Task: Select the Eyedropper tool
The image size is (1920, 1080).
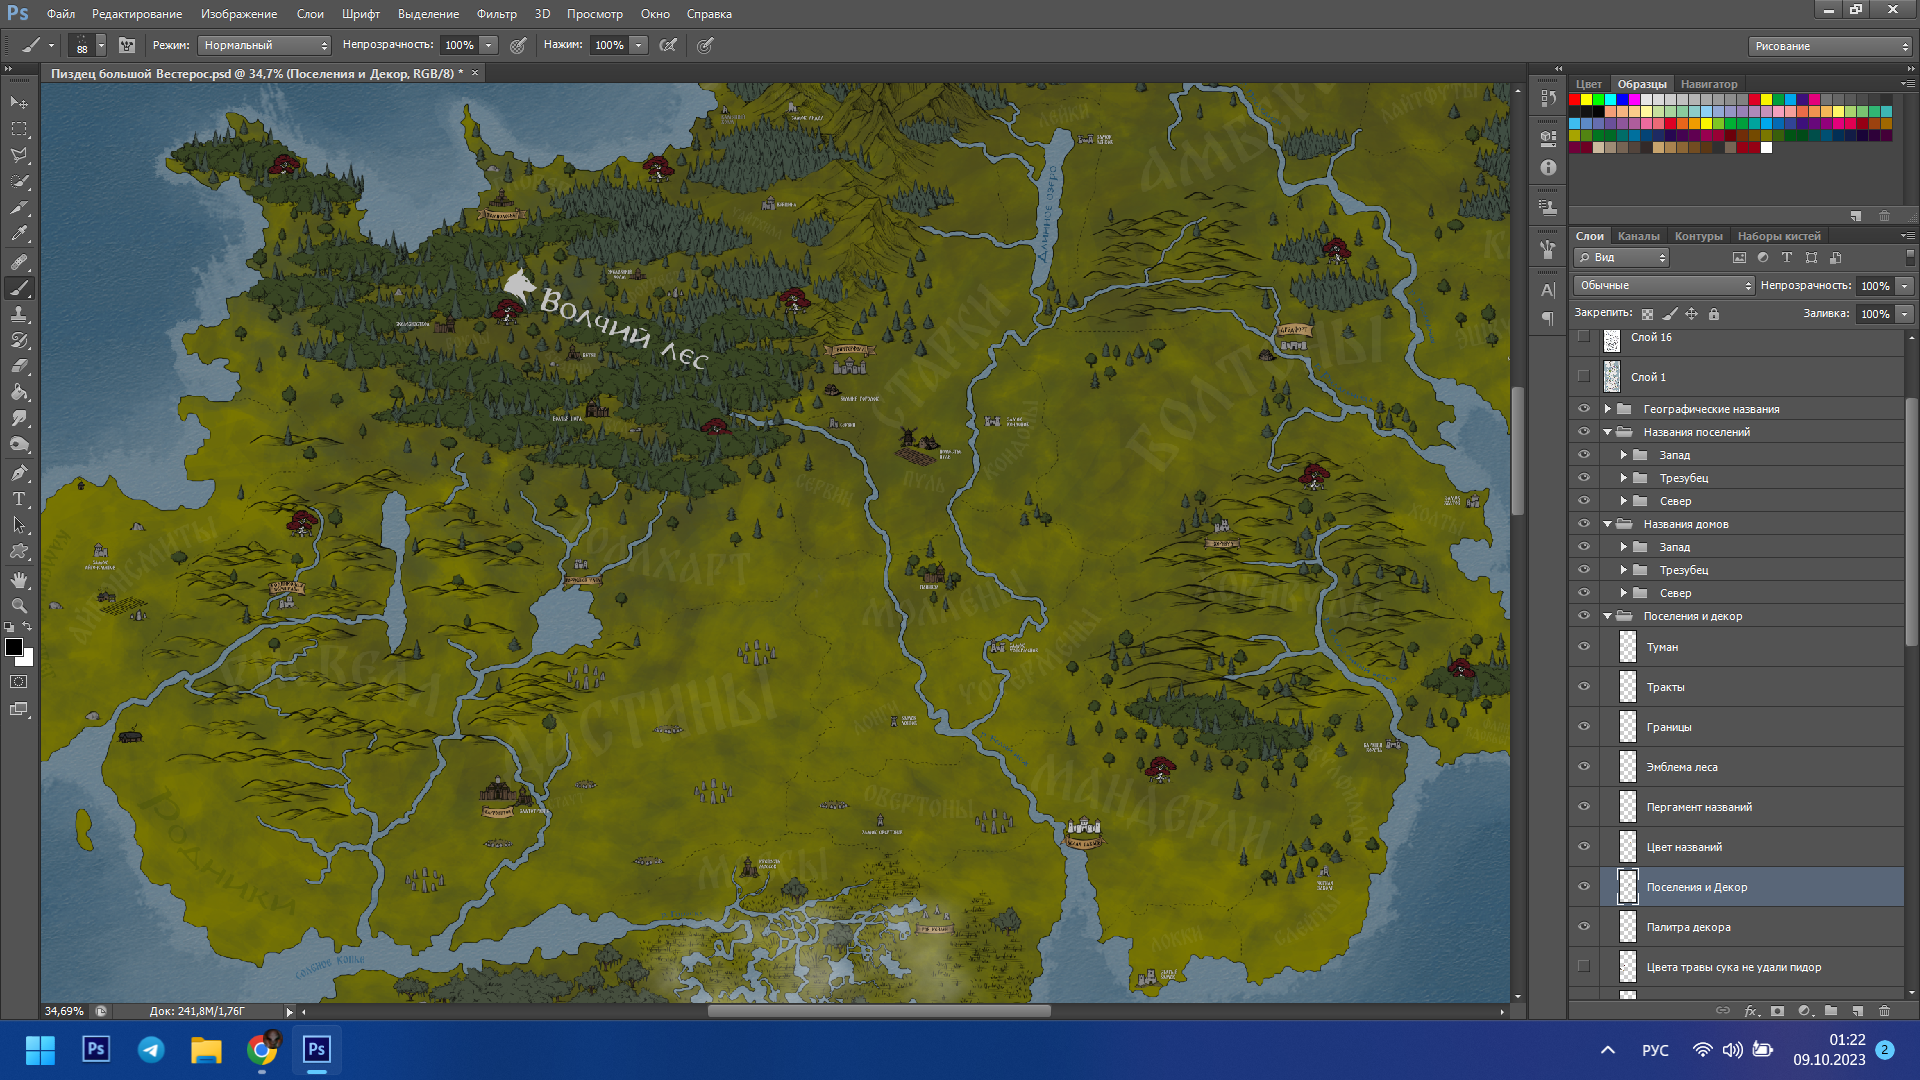Action: coord(19,234)
